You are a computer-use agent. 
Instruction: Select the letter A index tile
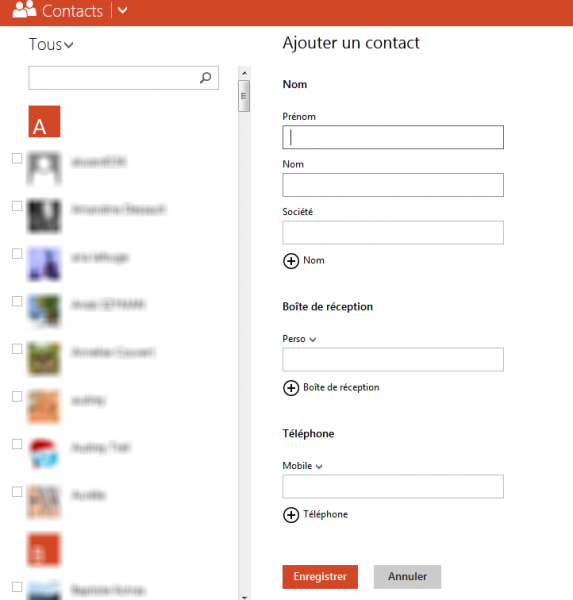point(44,121)
